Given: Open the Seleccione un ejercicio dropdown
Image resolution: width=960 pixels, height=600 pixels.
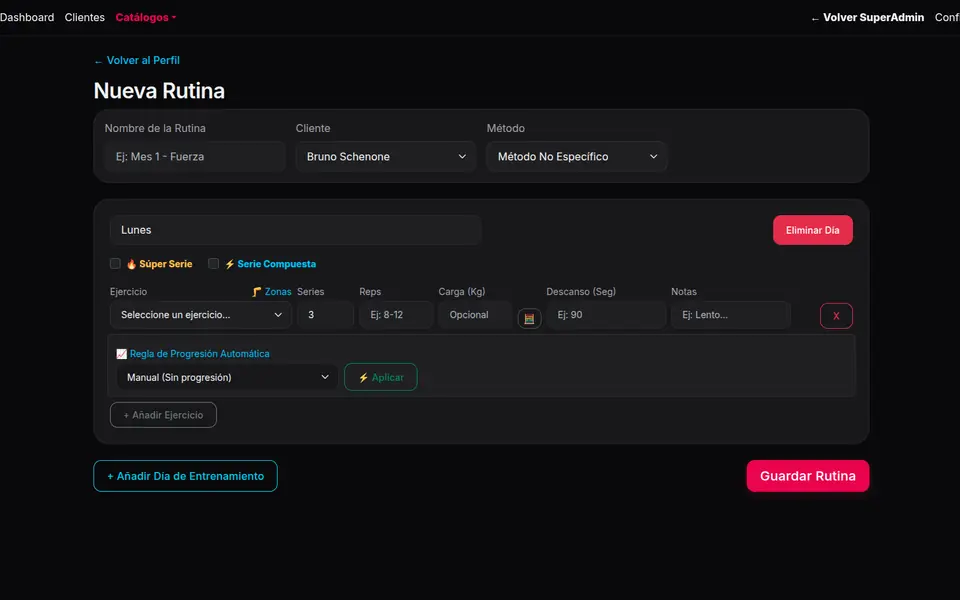Looking at the screenshot, I should click(x=201, y=315).
